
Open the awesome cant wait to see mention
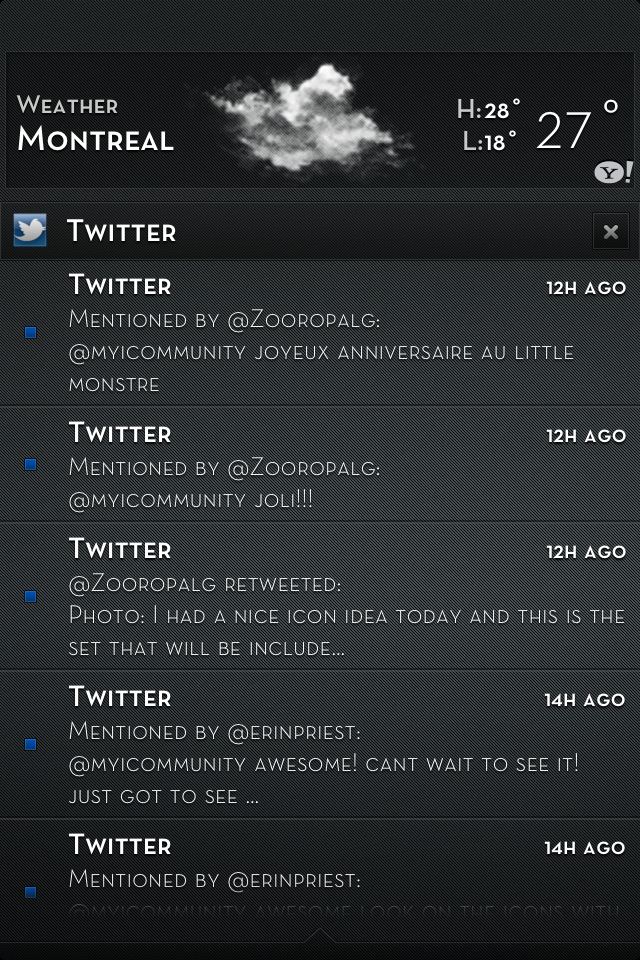[x=320, y=744]
